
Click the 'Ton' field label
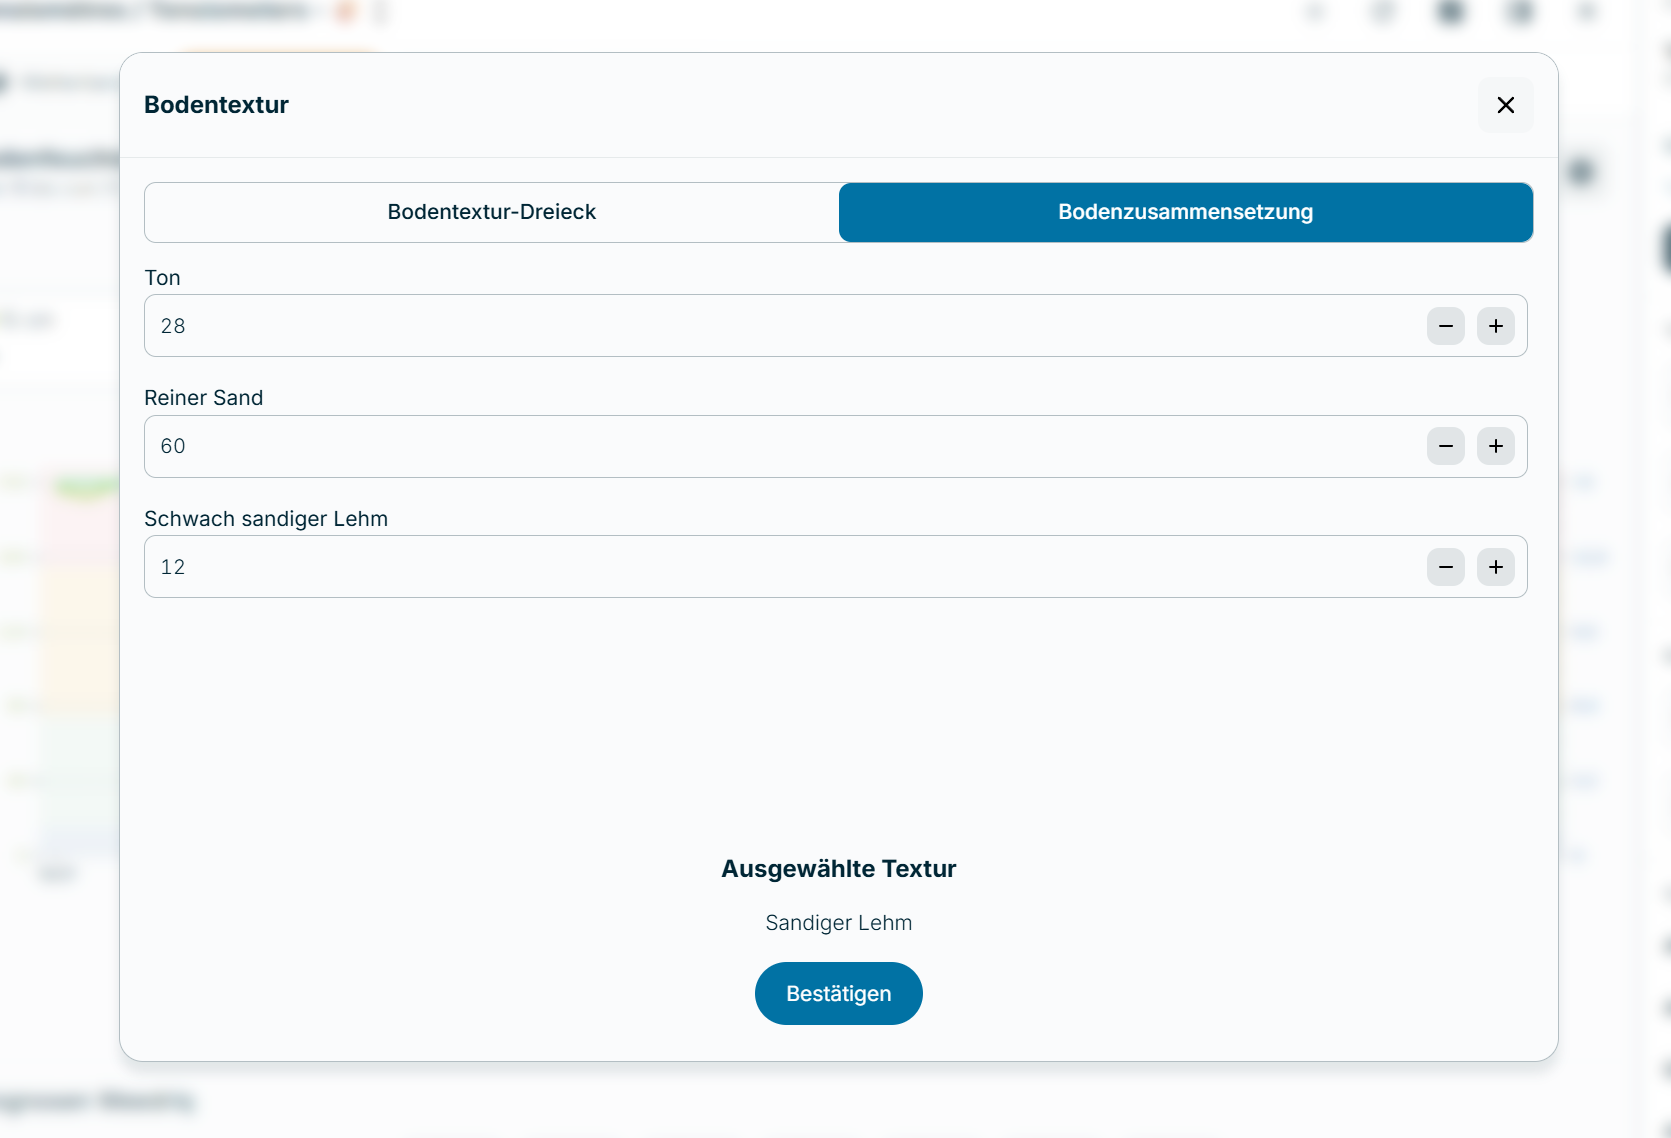pyautogui.click(x=162, y=278)
